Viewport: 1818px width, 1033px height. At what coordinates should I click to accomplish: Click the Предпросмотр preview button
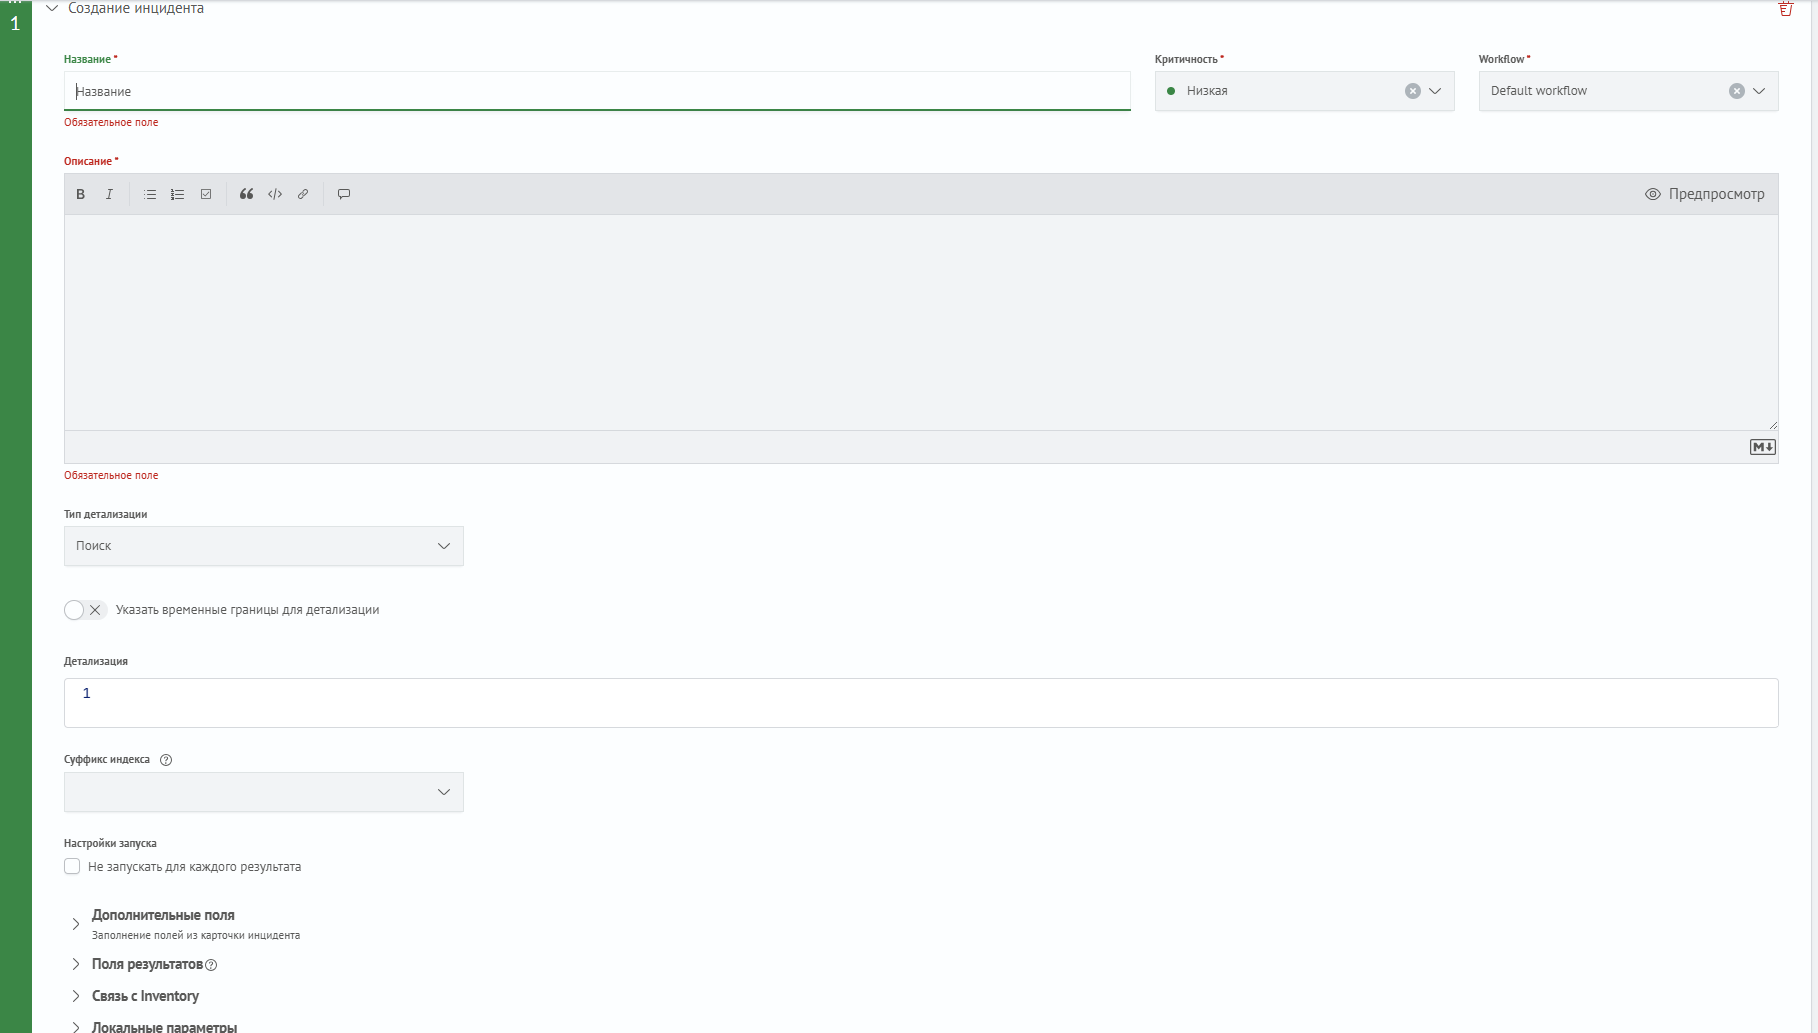1705,194
